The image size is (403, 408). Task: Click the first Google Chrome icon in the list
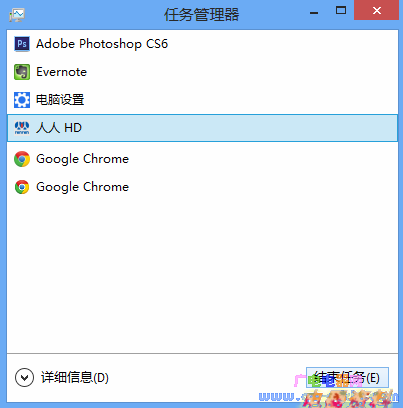(x=22, y=159)
